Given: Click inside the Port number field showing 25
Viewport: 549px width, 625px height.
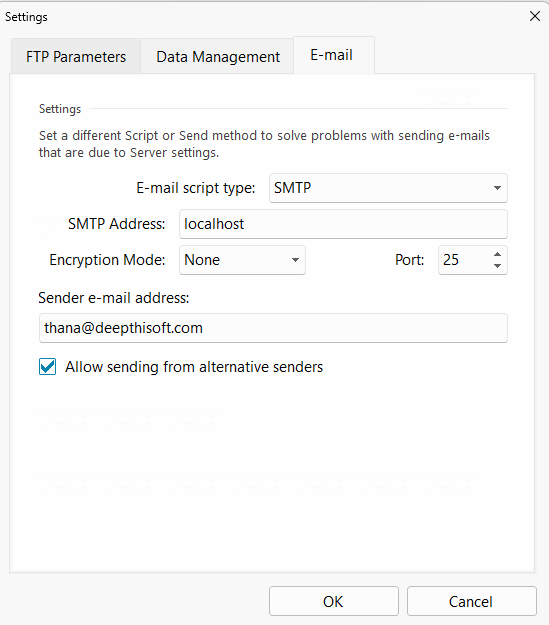Looking at the screenshot, I should tap(464, 260).
